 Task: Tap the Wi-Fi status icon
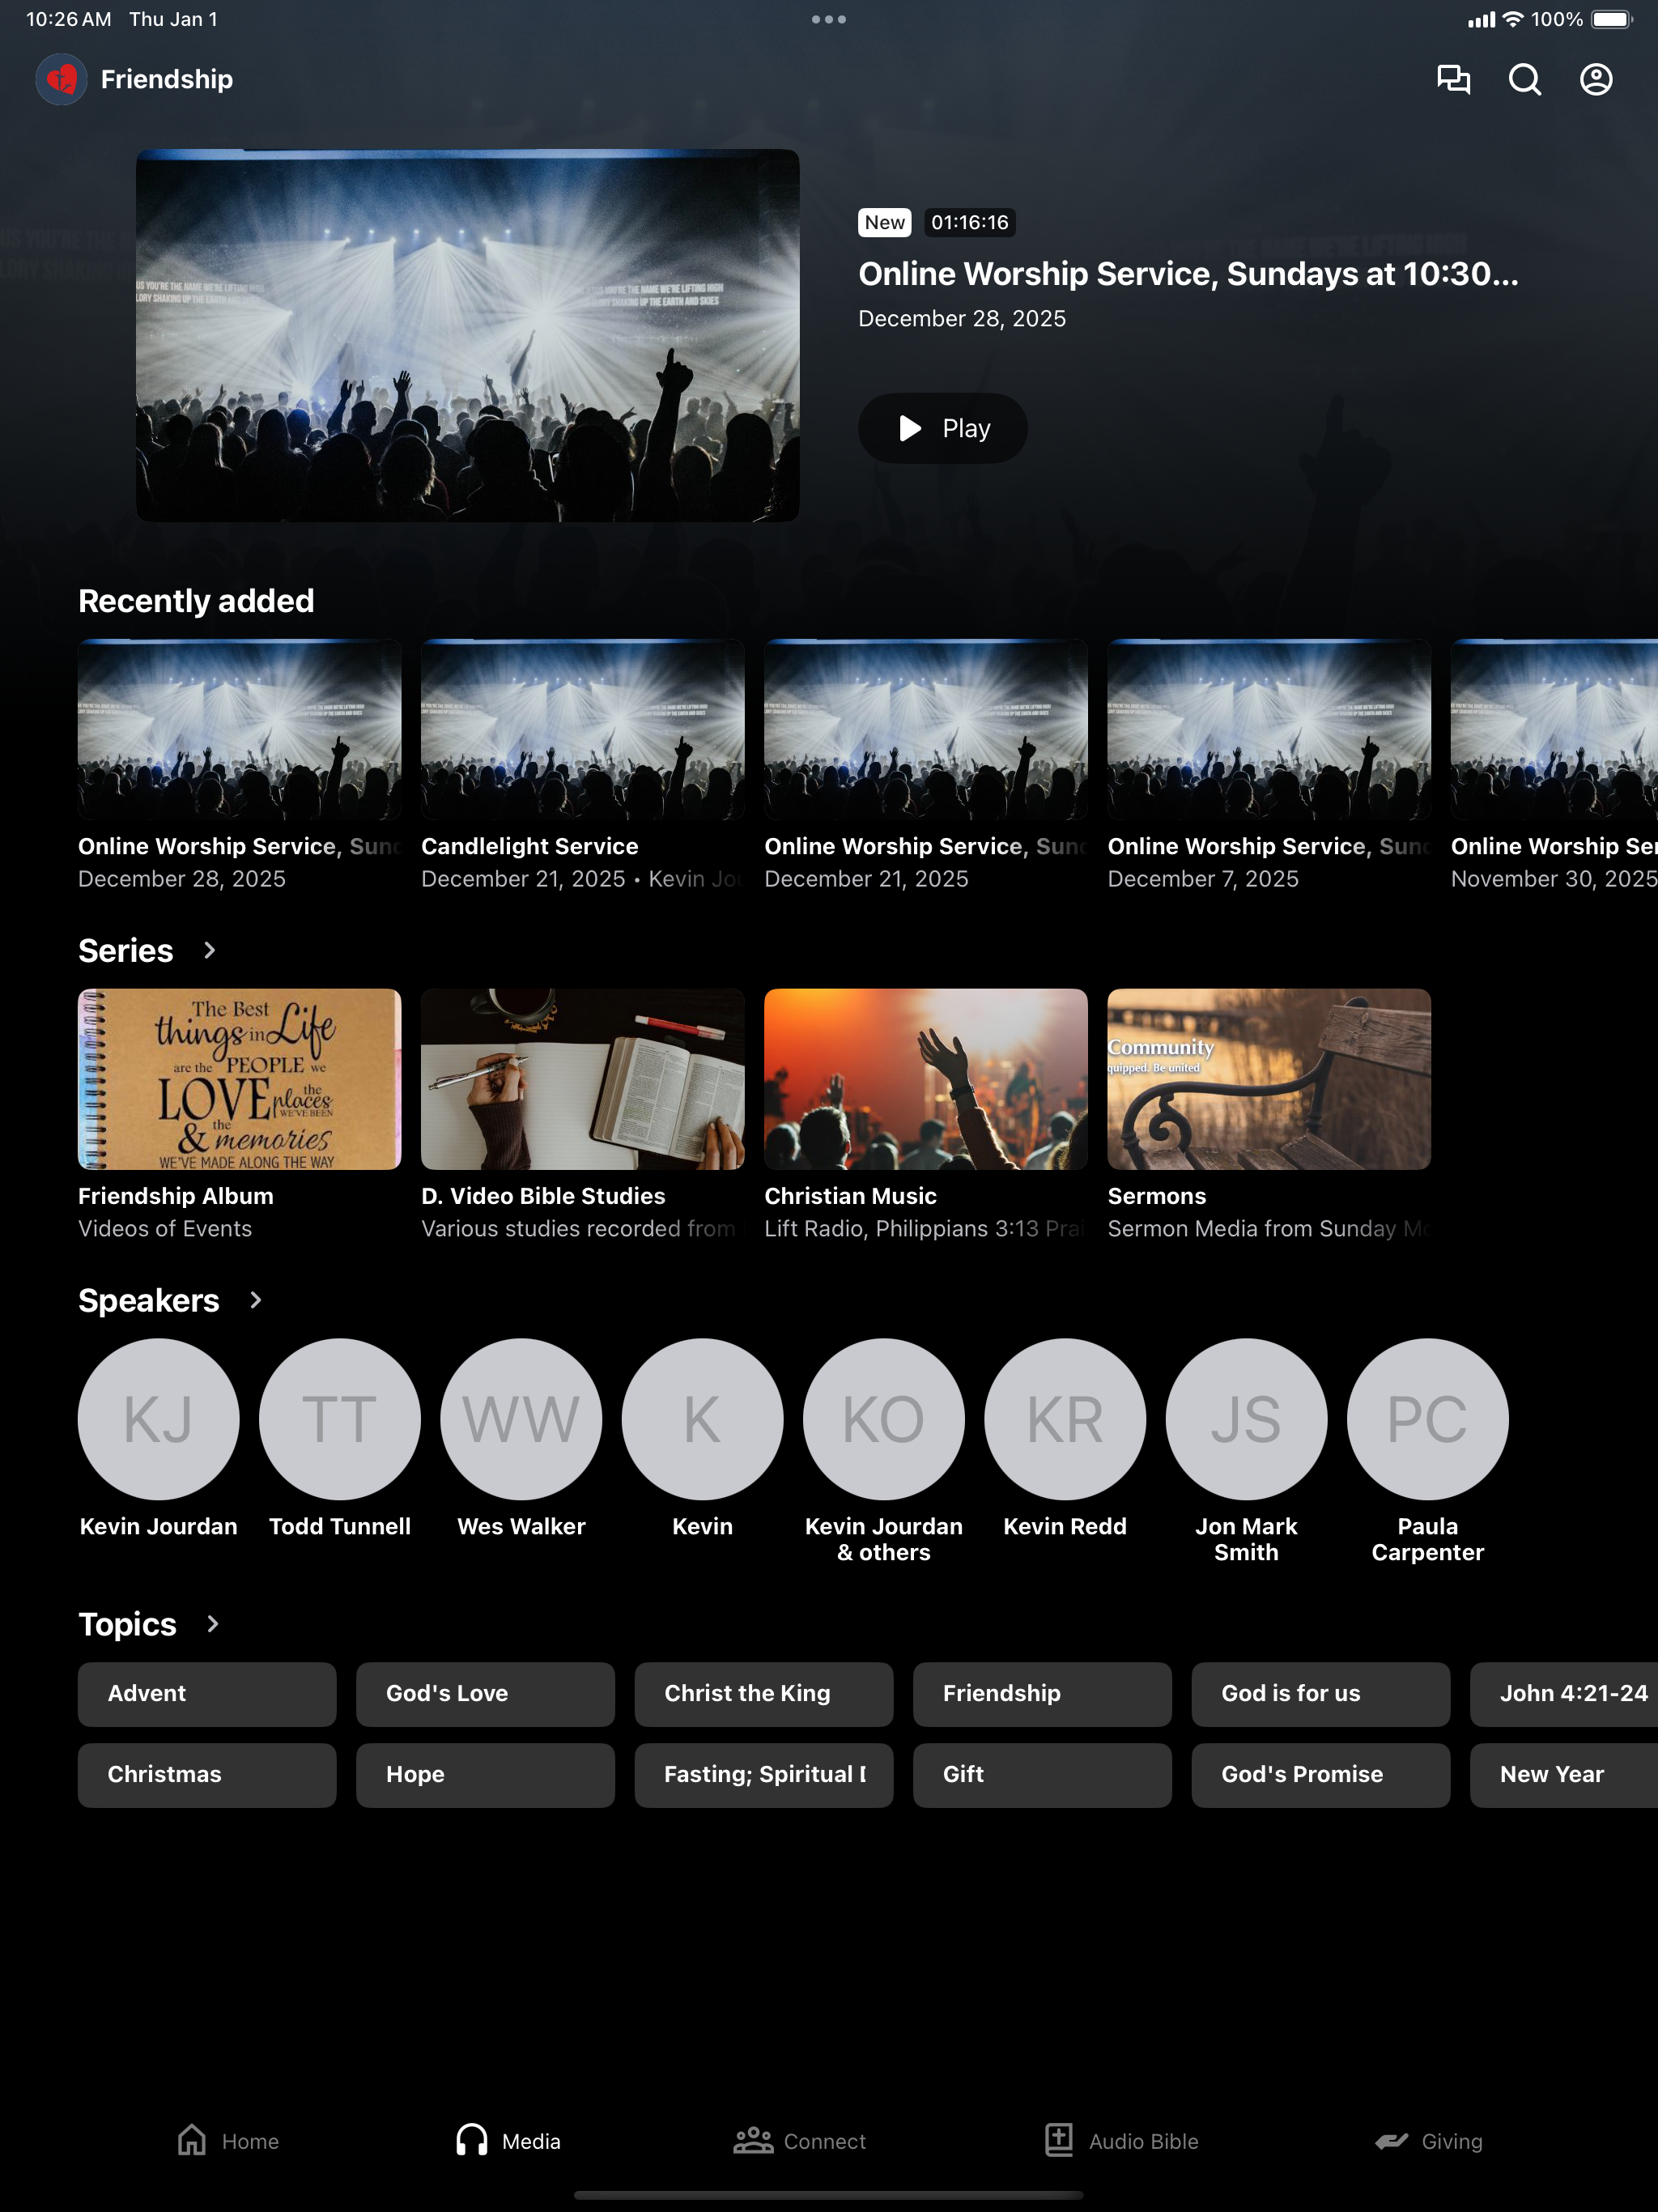click(x=1513, y=19)
